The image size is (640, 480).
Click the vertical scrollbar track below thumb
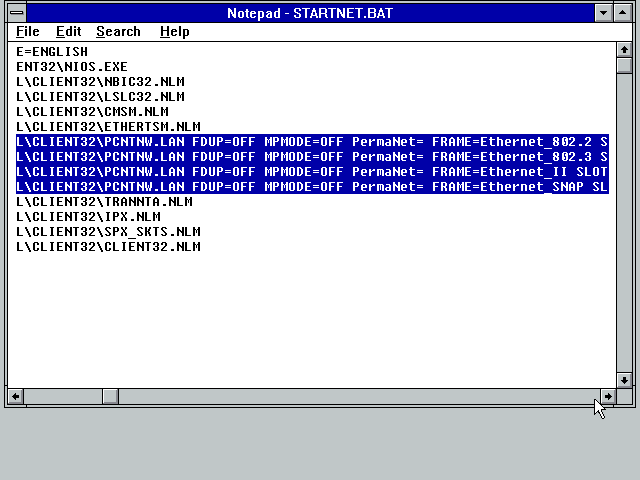coord(624,223)
